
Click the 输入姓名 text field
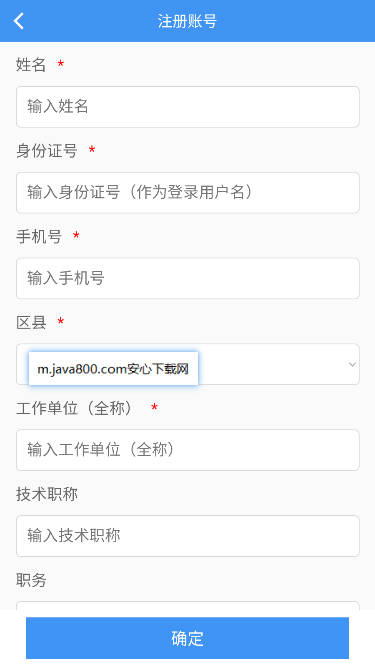coord(188,107)
